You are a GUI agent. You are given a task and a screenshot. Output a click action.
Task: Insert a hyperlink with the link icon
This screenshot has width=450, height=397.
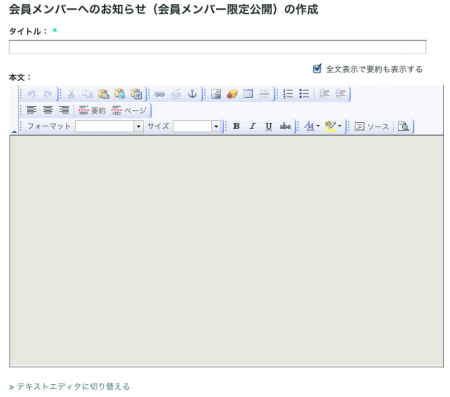[160, 94]
